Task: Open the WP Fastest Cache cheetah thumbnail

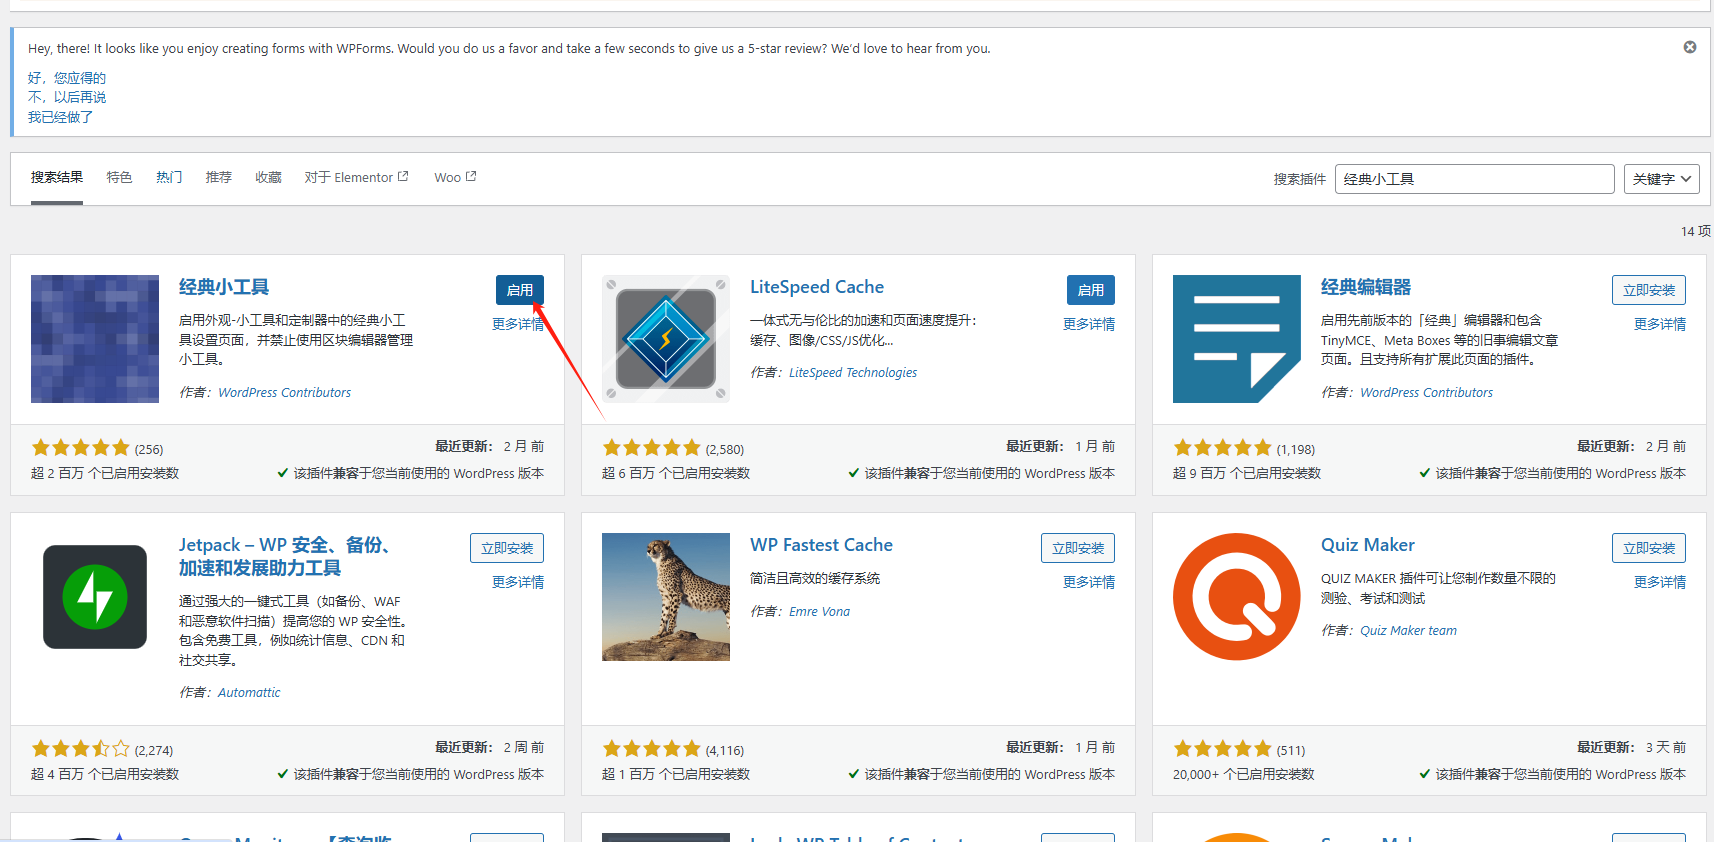Action: (x=665, y=597)
